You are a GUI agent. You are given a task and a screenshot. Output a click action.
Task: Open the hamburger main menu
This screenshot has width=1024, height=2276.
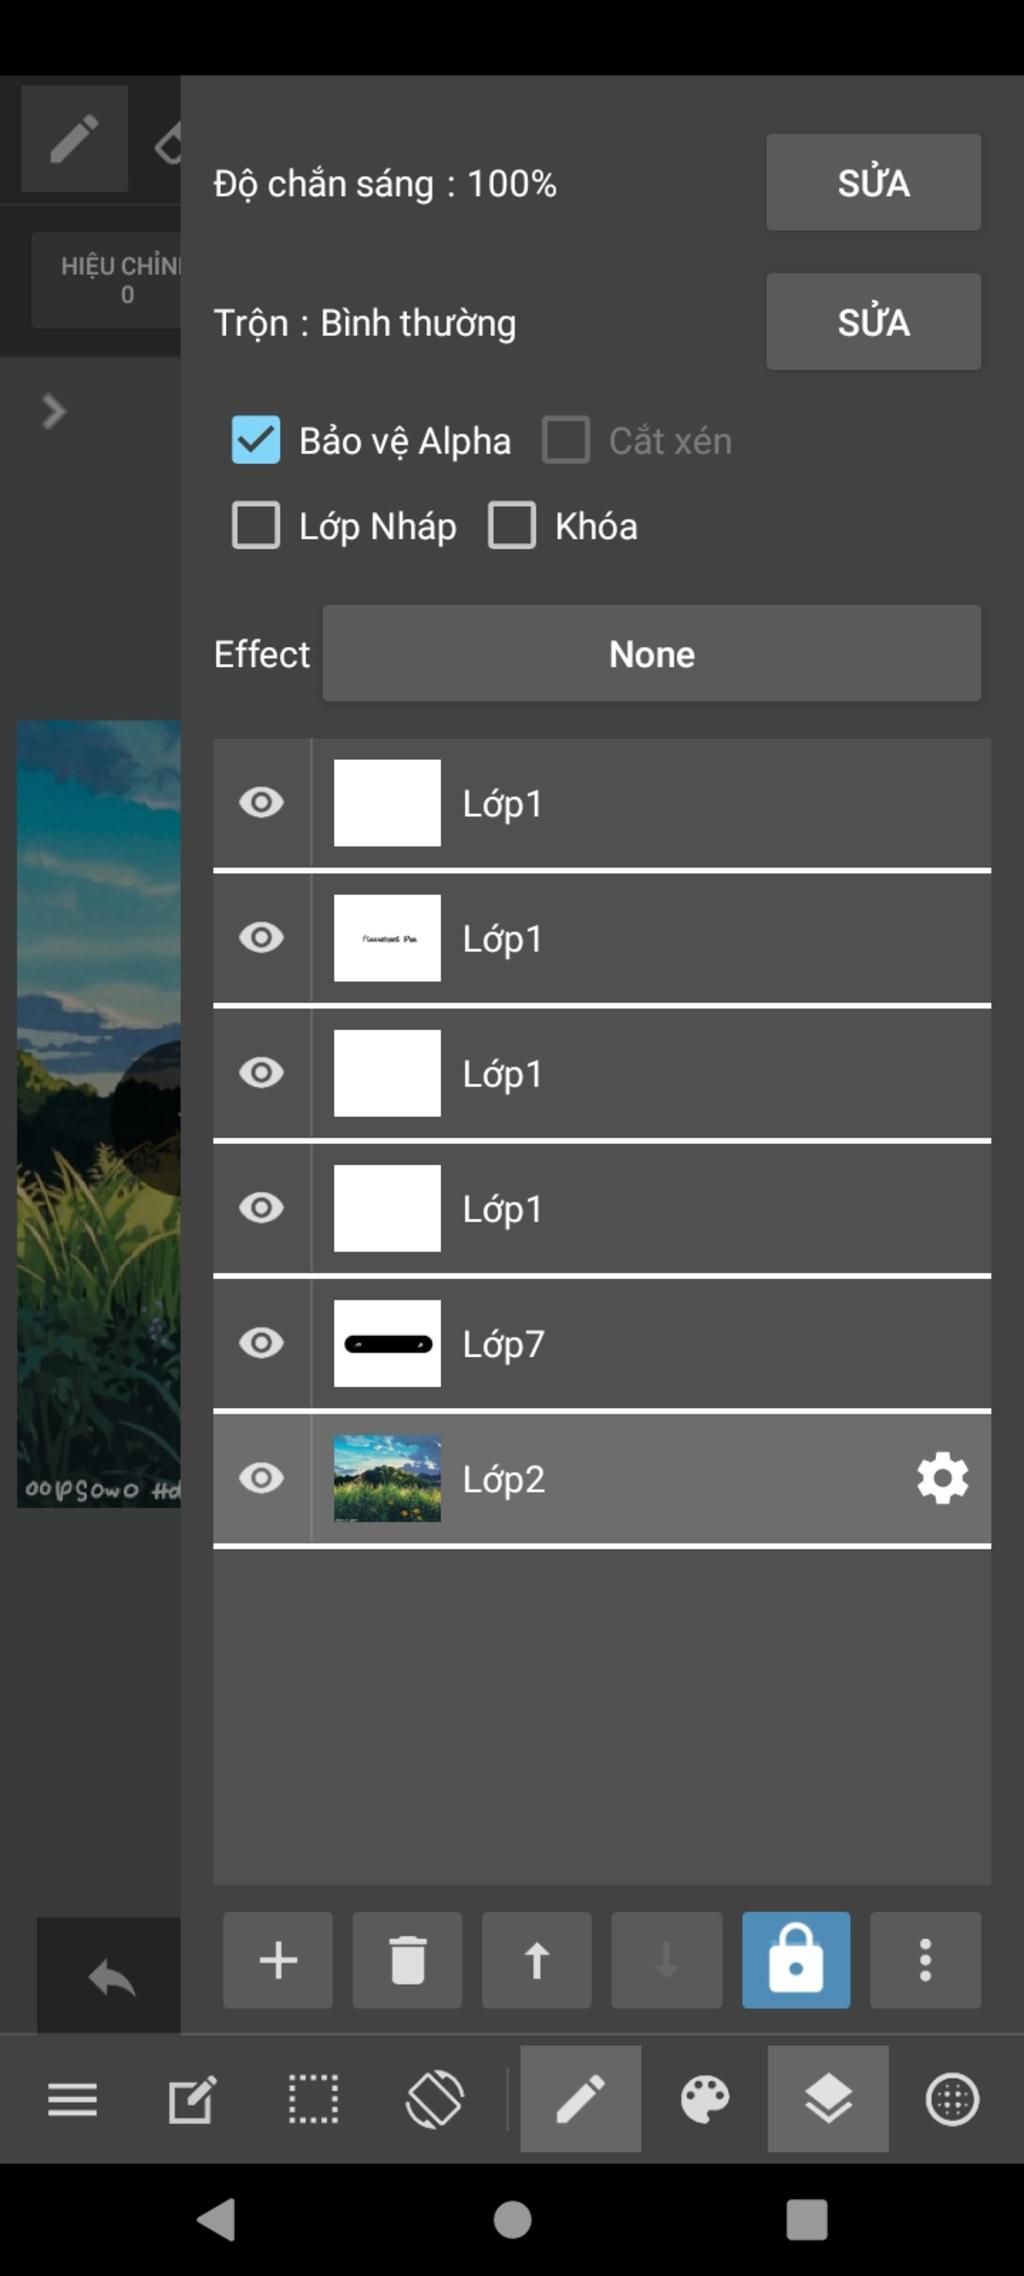73,2099
